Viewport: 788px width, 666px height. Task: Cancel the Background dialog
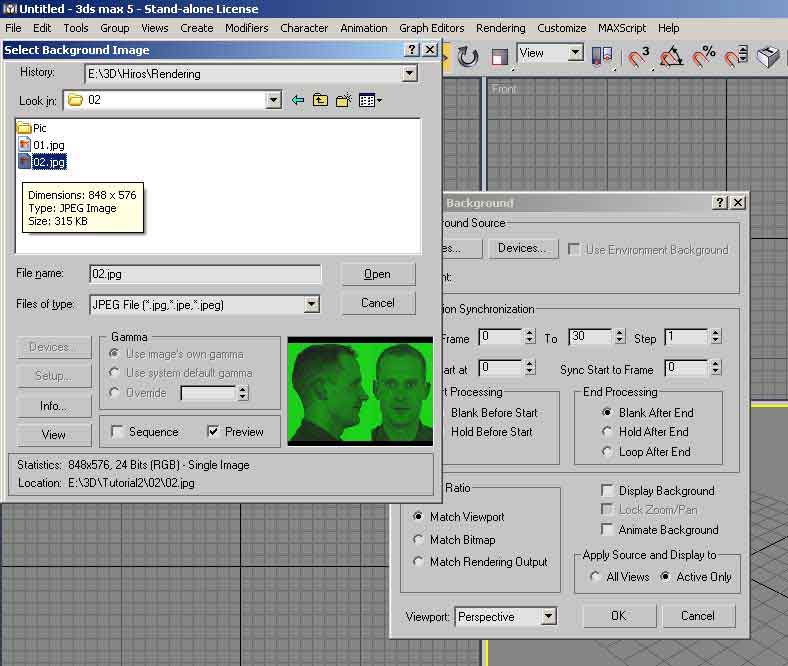click(x=698, y=616)
